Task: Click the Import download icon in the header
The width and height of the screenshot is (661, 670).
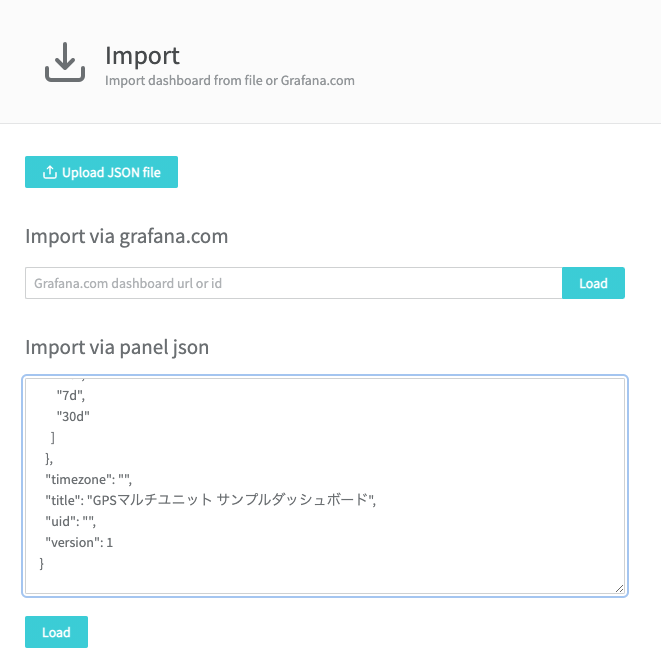Action: point(65,62)
